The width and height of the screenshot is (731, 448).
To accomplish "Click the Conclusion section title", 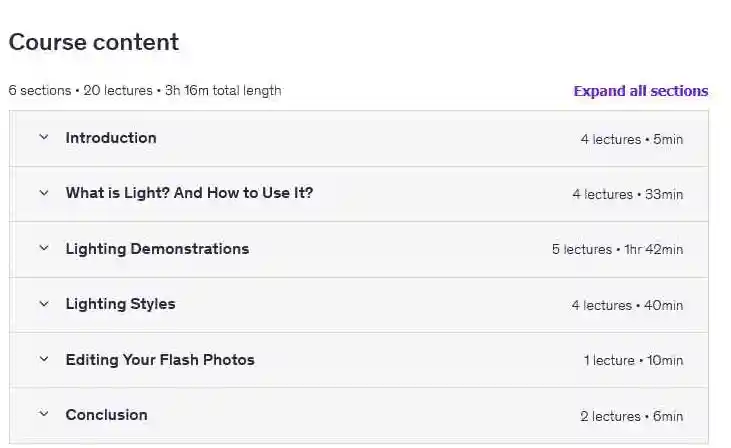I will pos(106,414).
